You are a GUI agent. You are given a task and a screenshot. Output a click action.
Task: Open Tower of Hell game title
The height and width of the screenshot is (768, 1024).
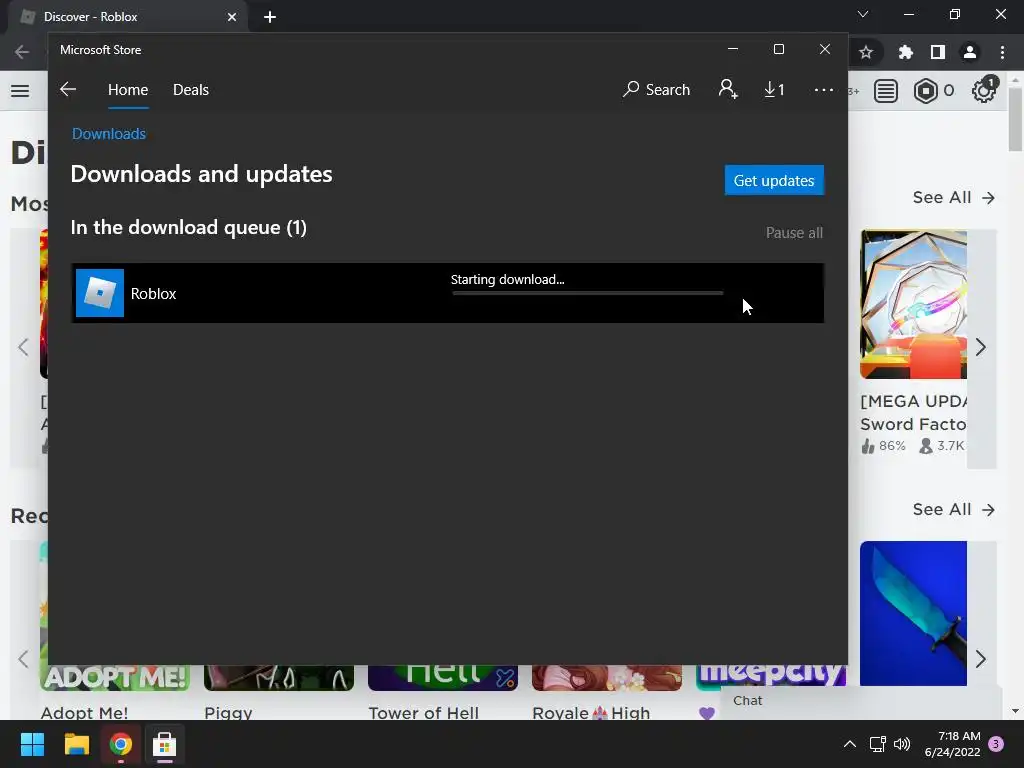(x=423, y=712)
